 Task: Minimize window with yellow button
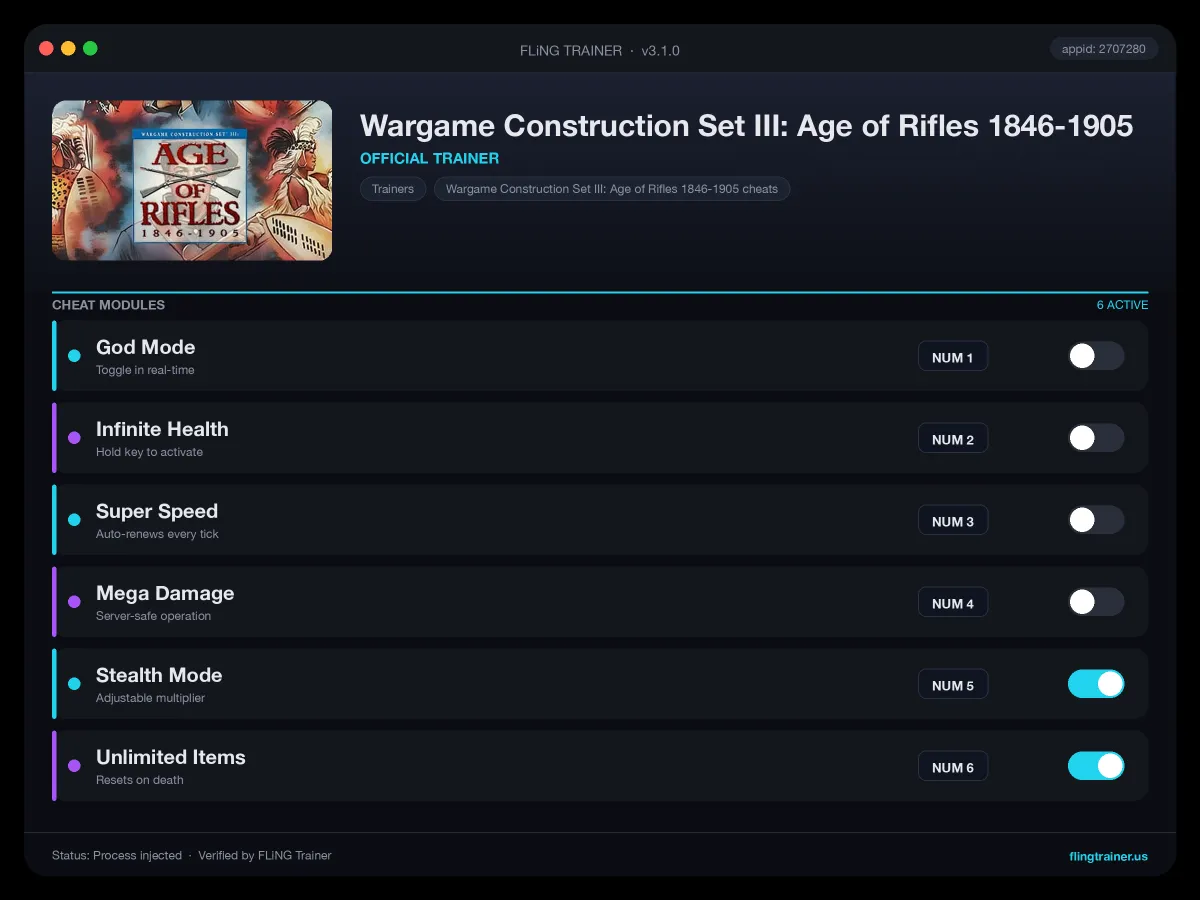tap(68, 48)
